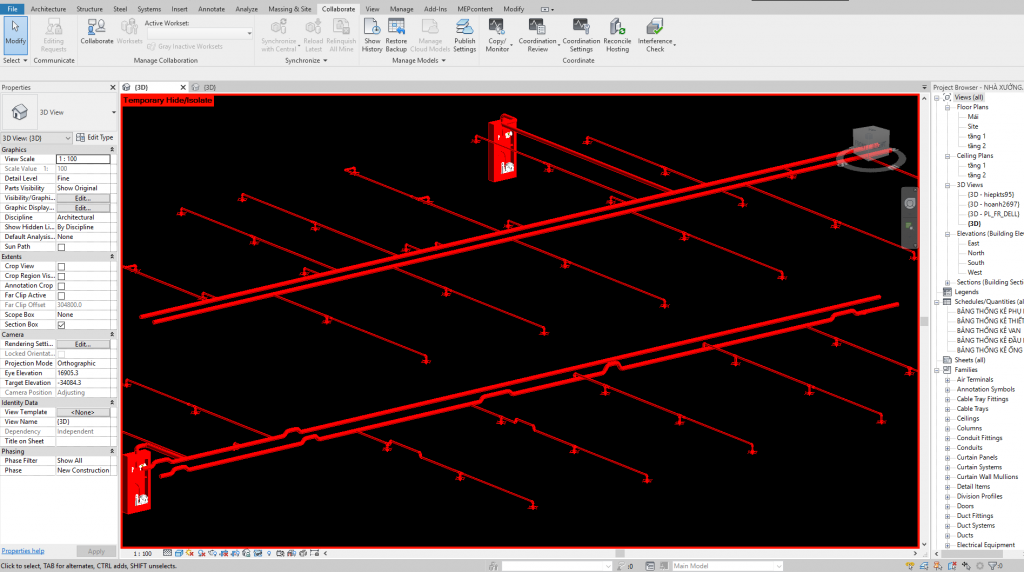Collapse the Graphics properties section
This screenshot has width=1024, height=572.
tap(112, 150)
